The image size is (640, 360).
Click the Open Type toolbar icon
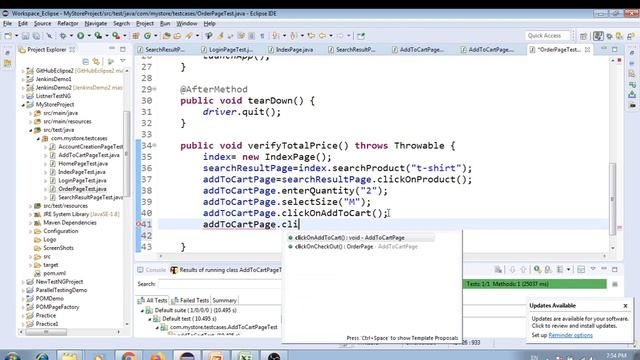pos(166,36)
